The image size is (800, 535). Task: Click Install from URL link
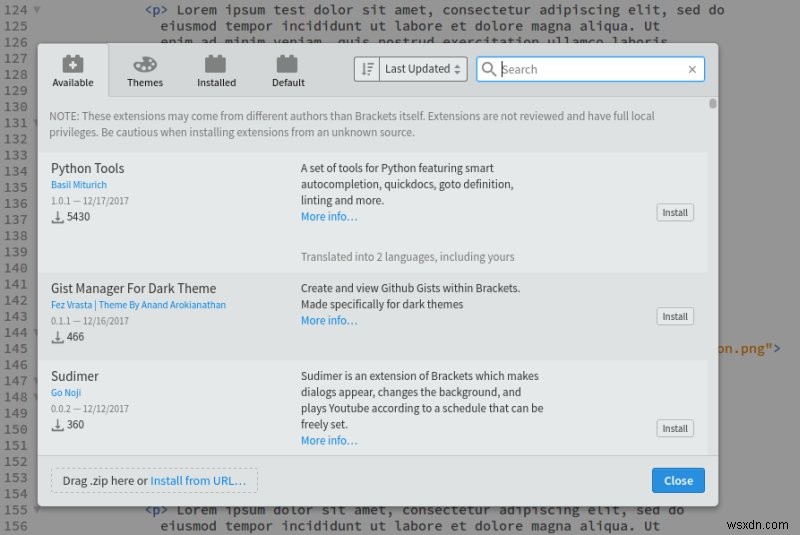198,480
